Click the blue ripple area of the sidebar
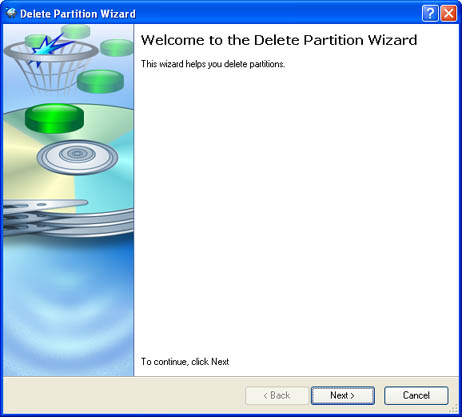 [68, 307]
